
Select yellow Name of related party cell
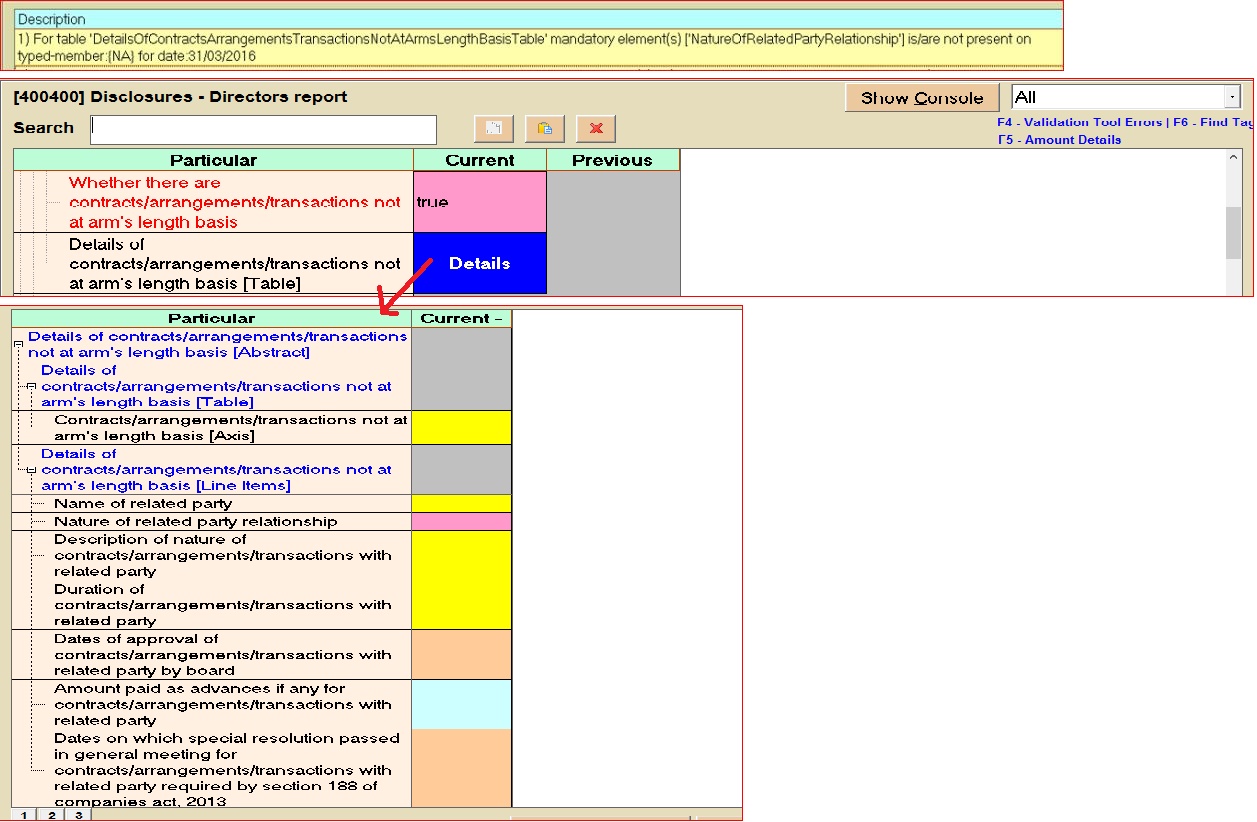pos(461,504)
